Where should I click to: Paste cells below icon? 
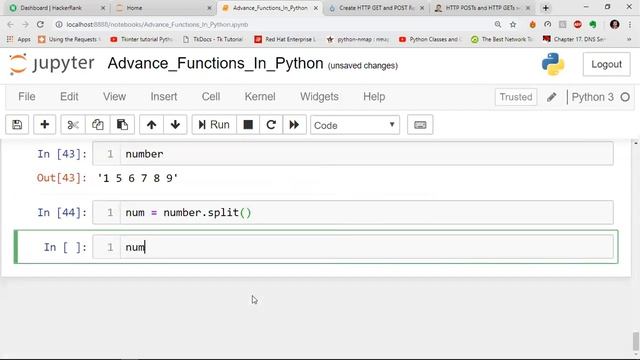[x=122, y=125]
